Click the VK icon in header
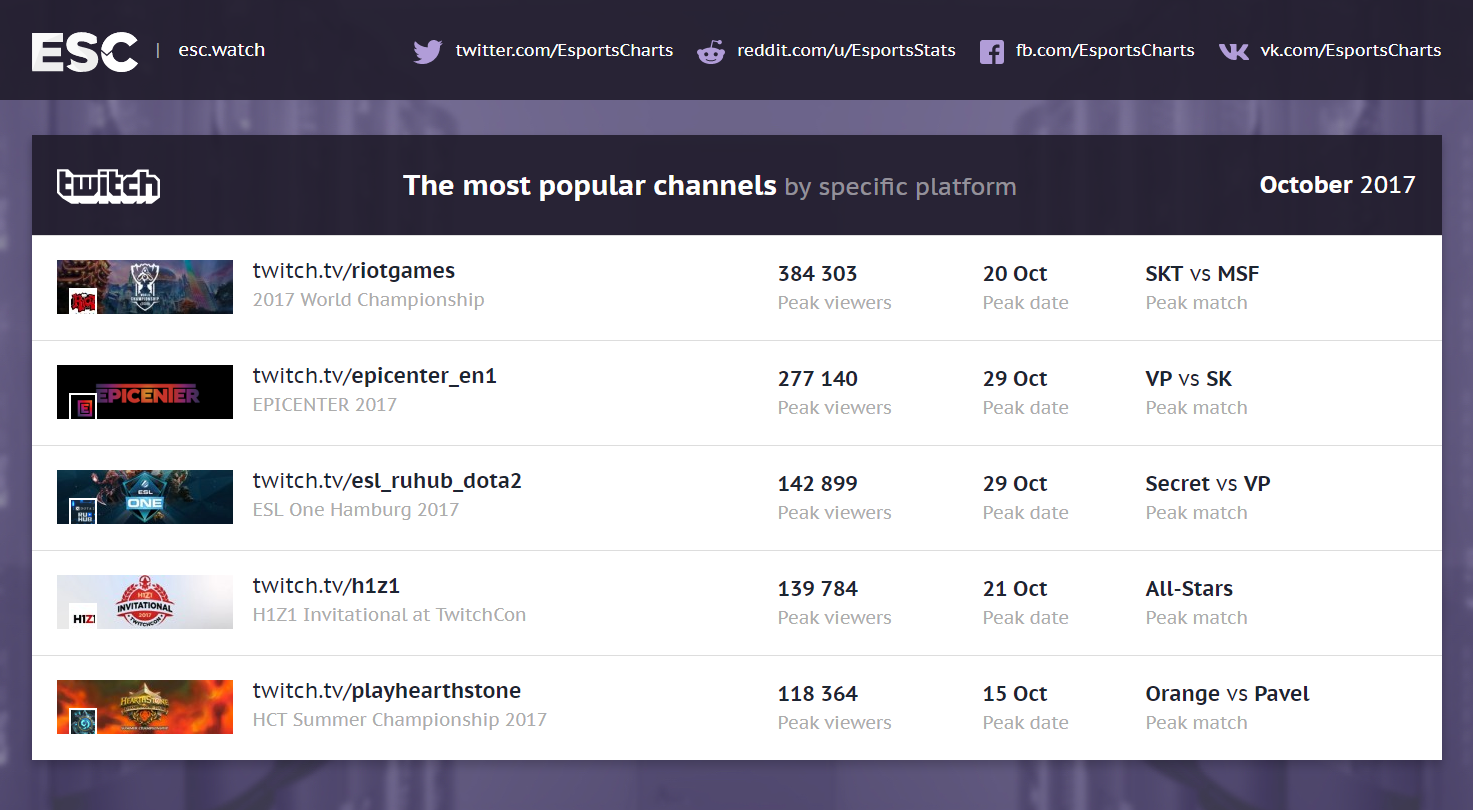This screenshot has width=1473, height=810. point(1233,51)
